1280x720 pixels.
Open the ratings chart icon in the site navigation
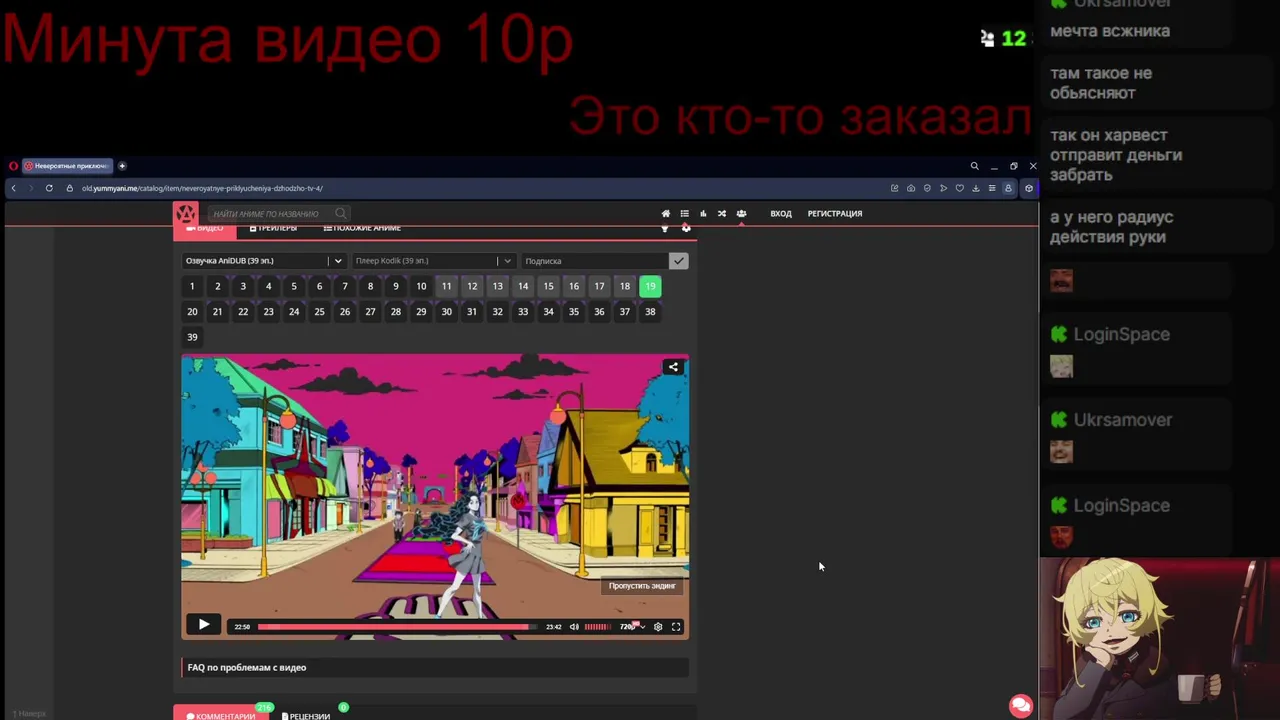pos(703,213)
